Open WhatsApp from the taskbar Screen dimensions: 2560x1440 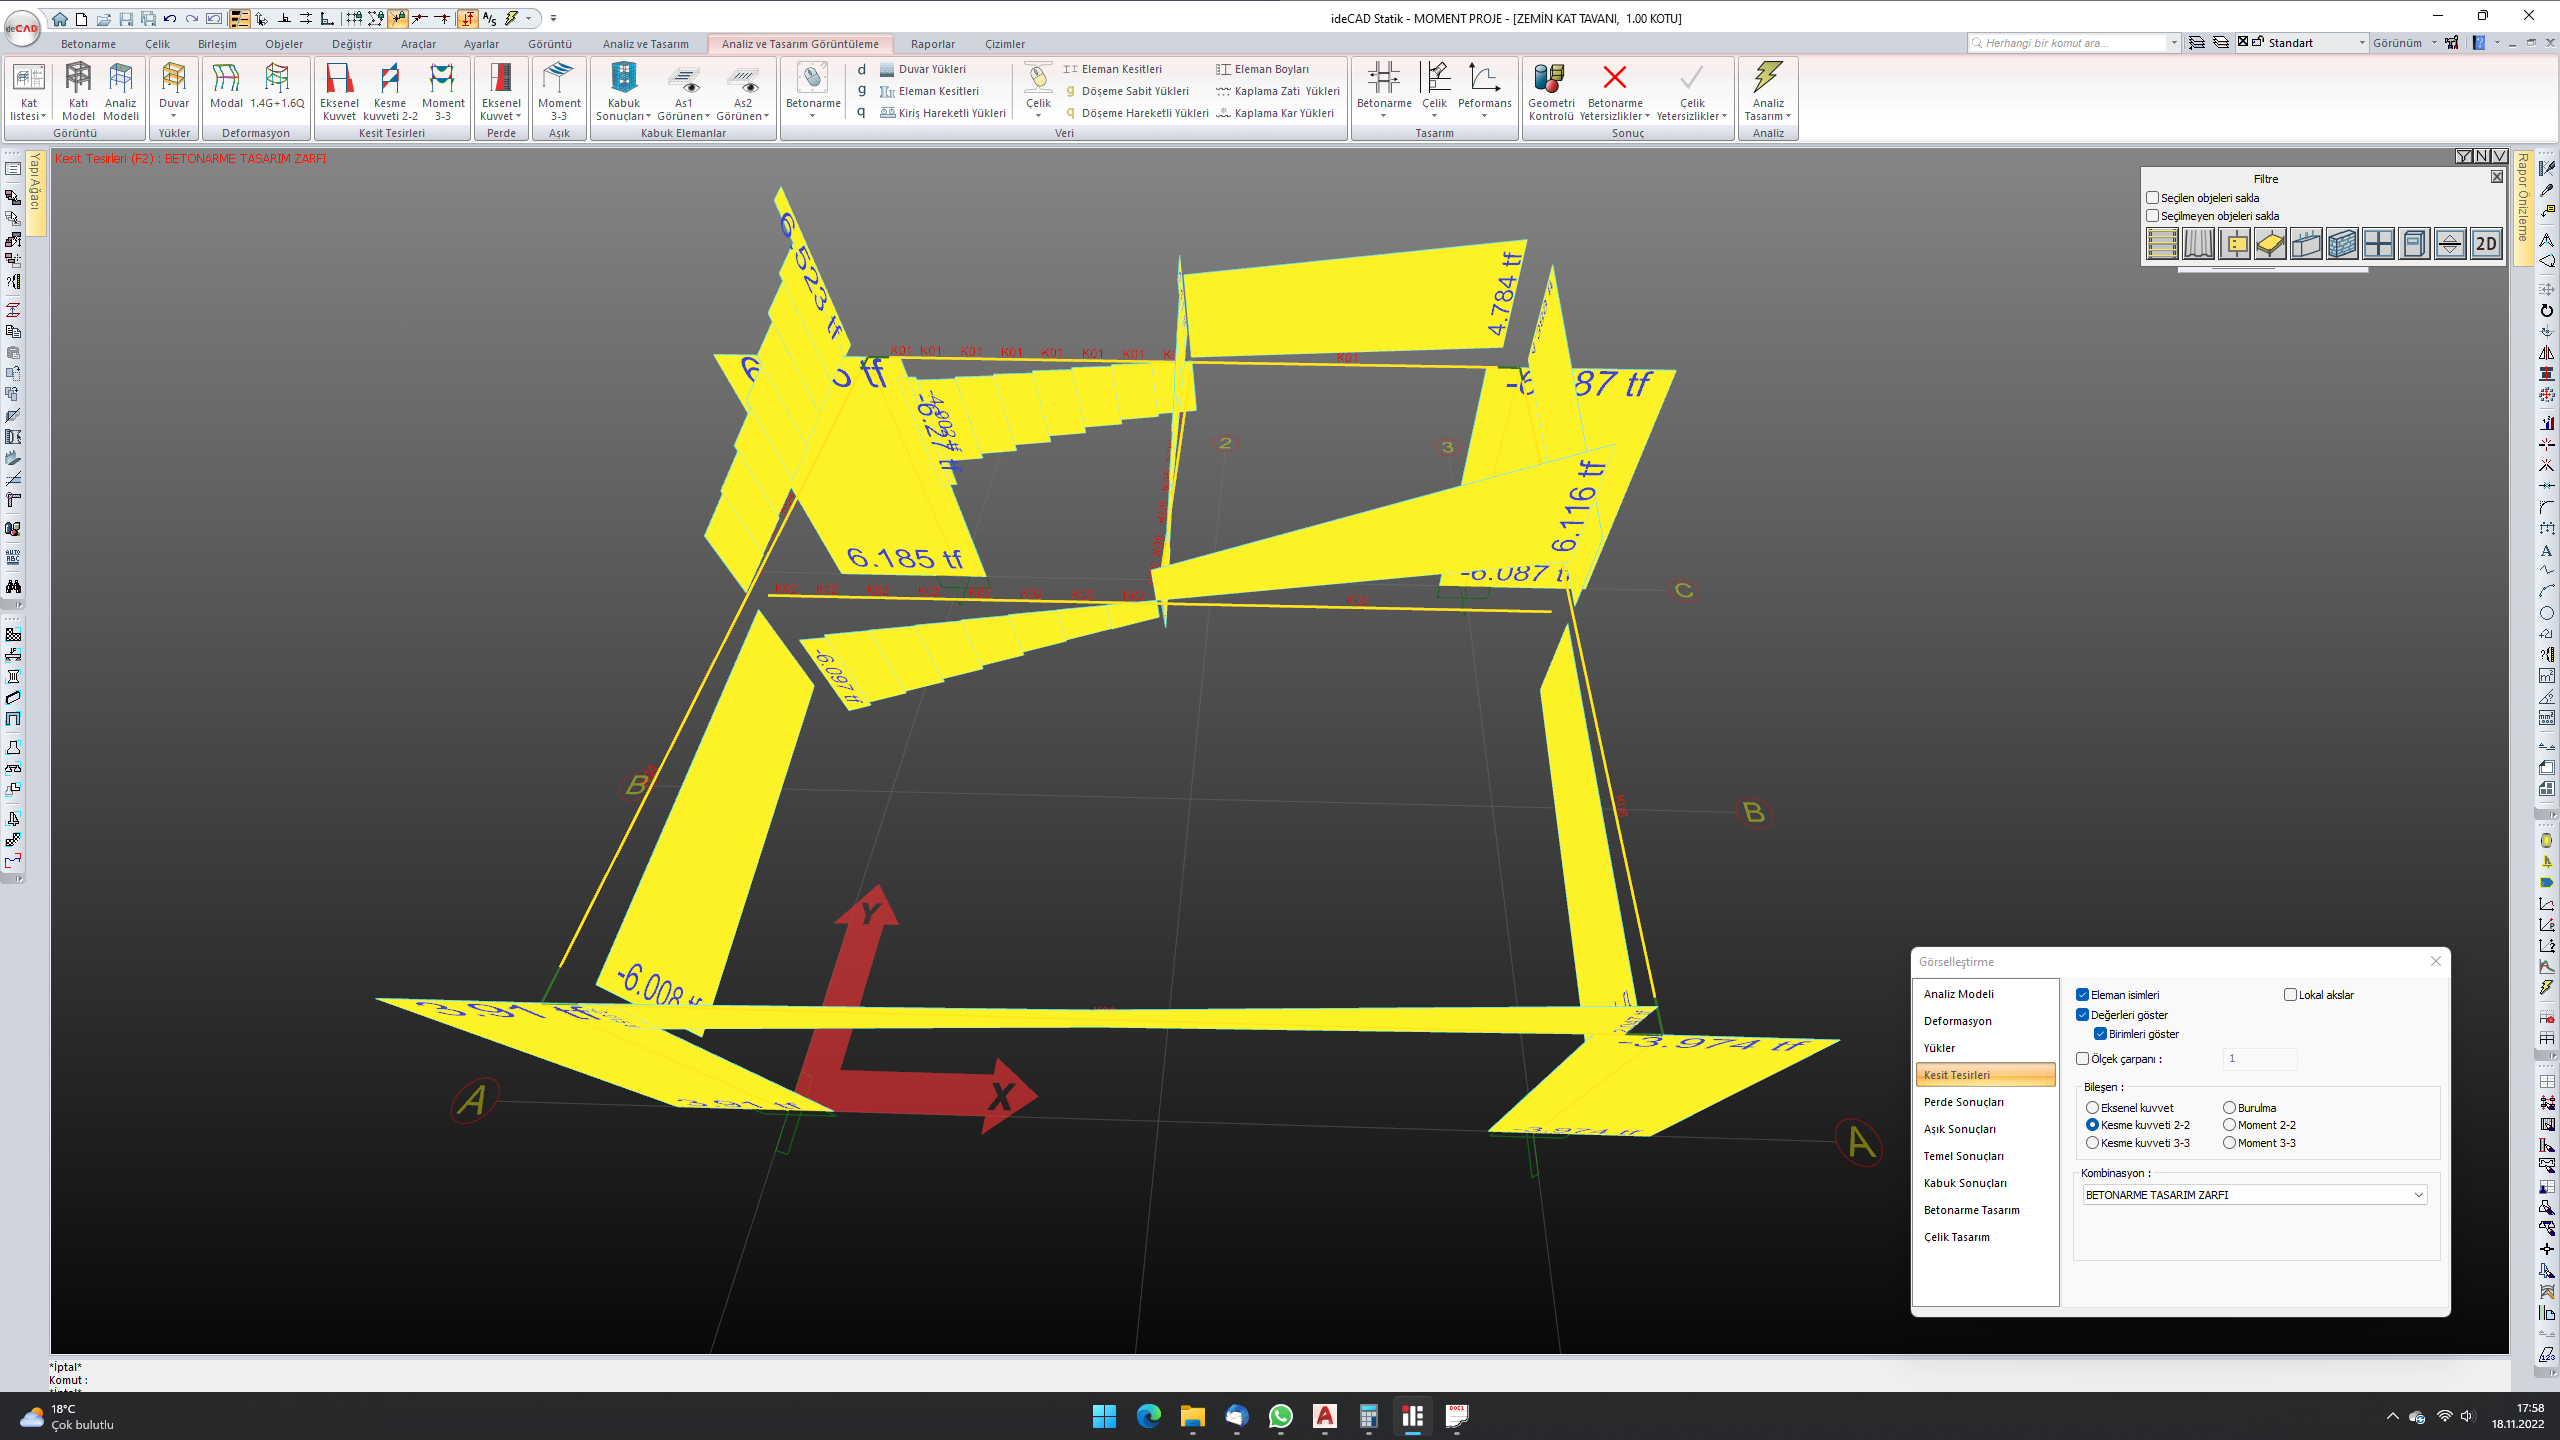point(1281,1416)
